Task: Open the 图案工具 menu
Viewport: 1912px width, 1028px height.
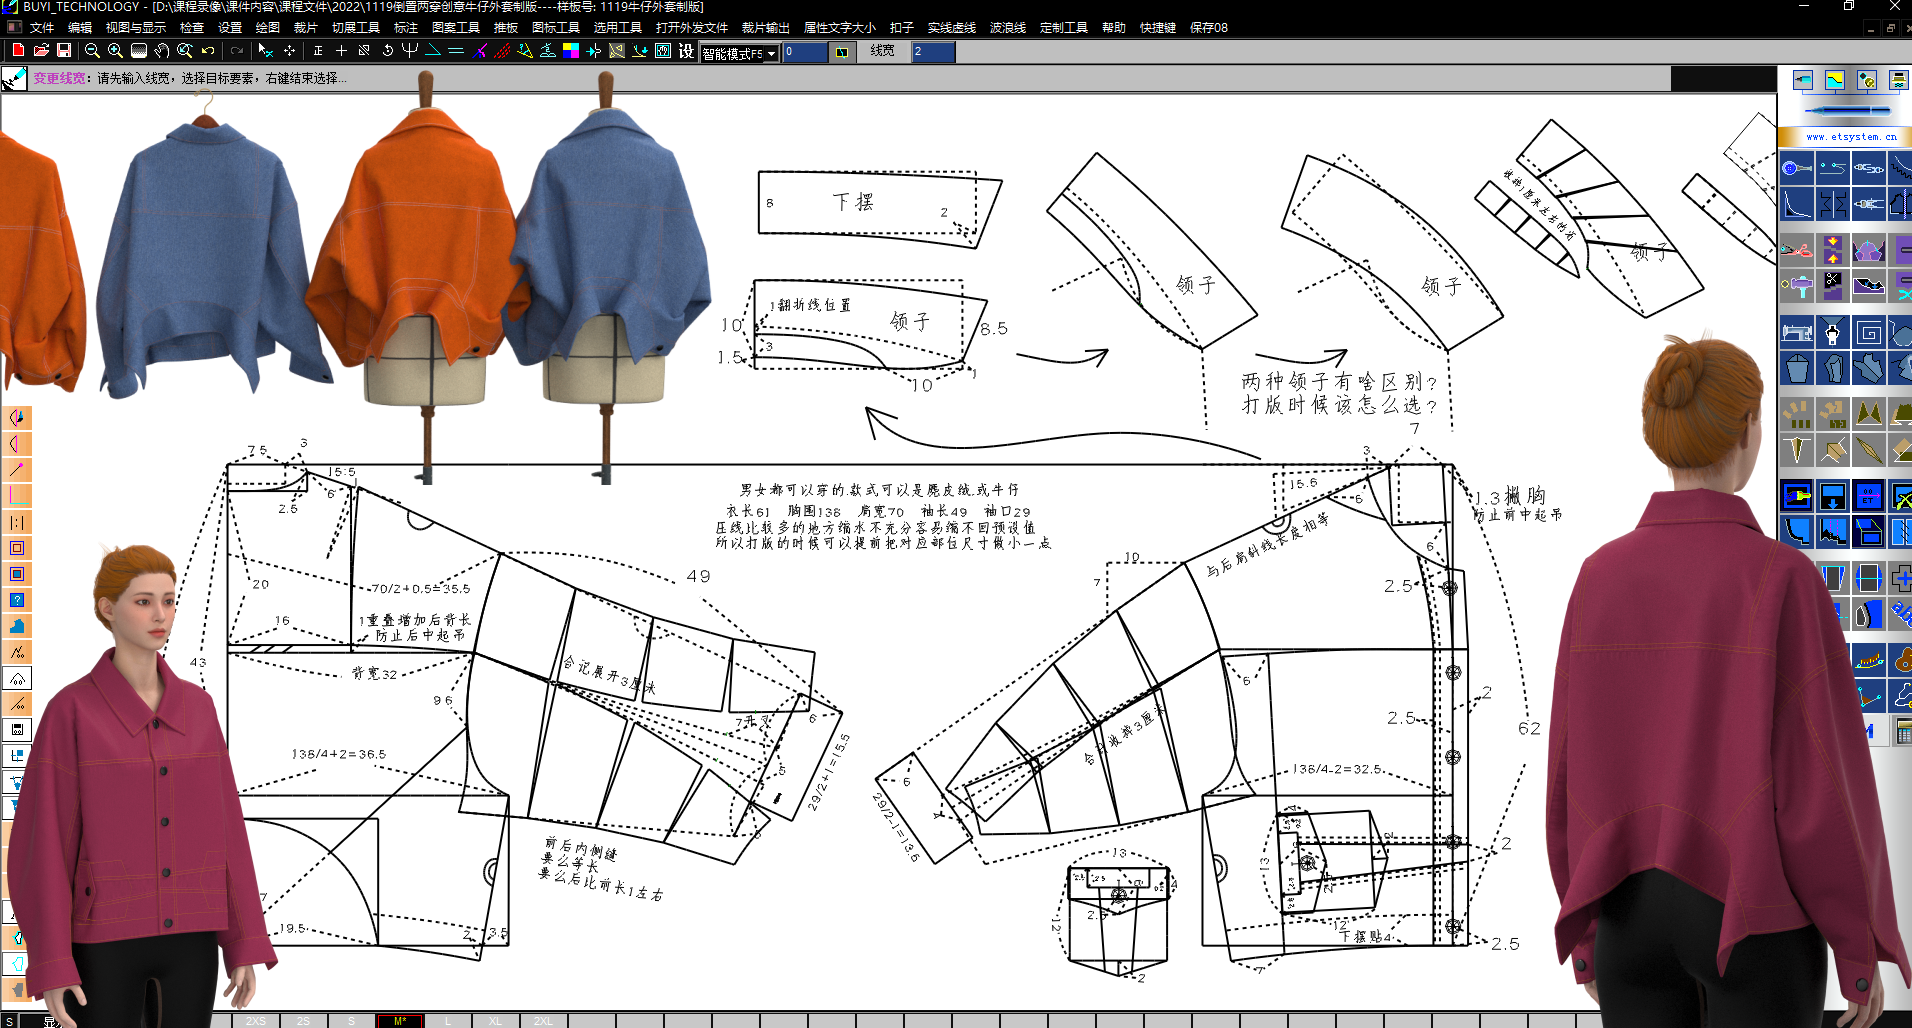Action: point(456,28)
